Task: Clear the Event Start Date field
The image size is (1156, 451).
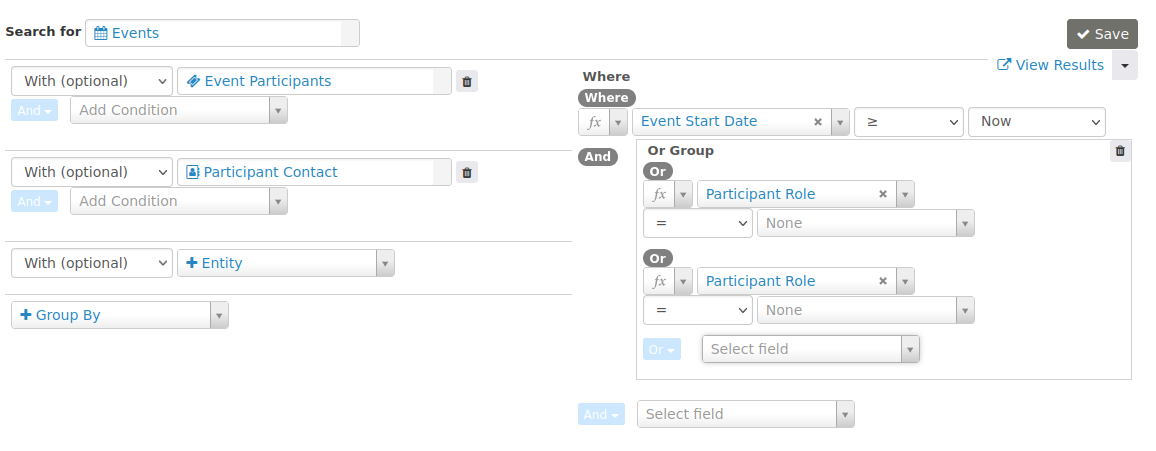Action: tap(818, 122)
